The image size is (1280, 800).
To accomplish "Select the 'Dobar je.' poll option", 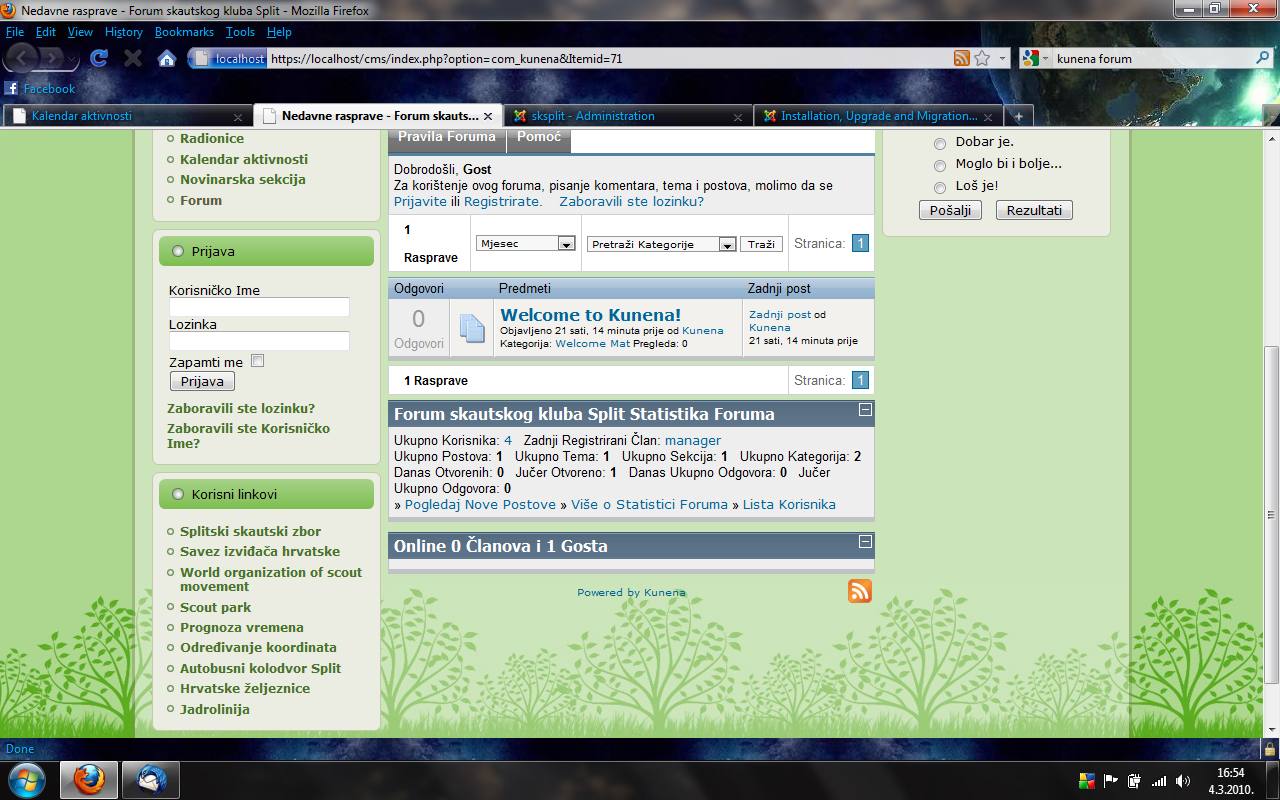I will pos(939,143).
